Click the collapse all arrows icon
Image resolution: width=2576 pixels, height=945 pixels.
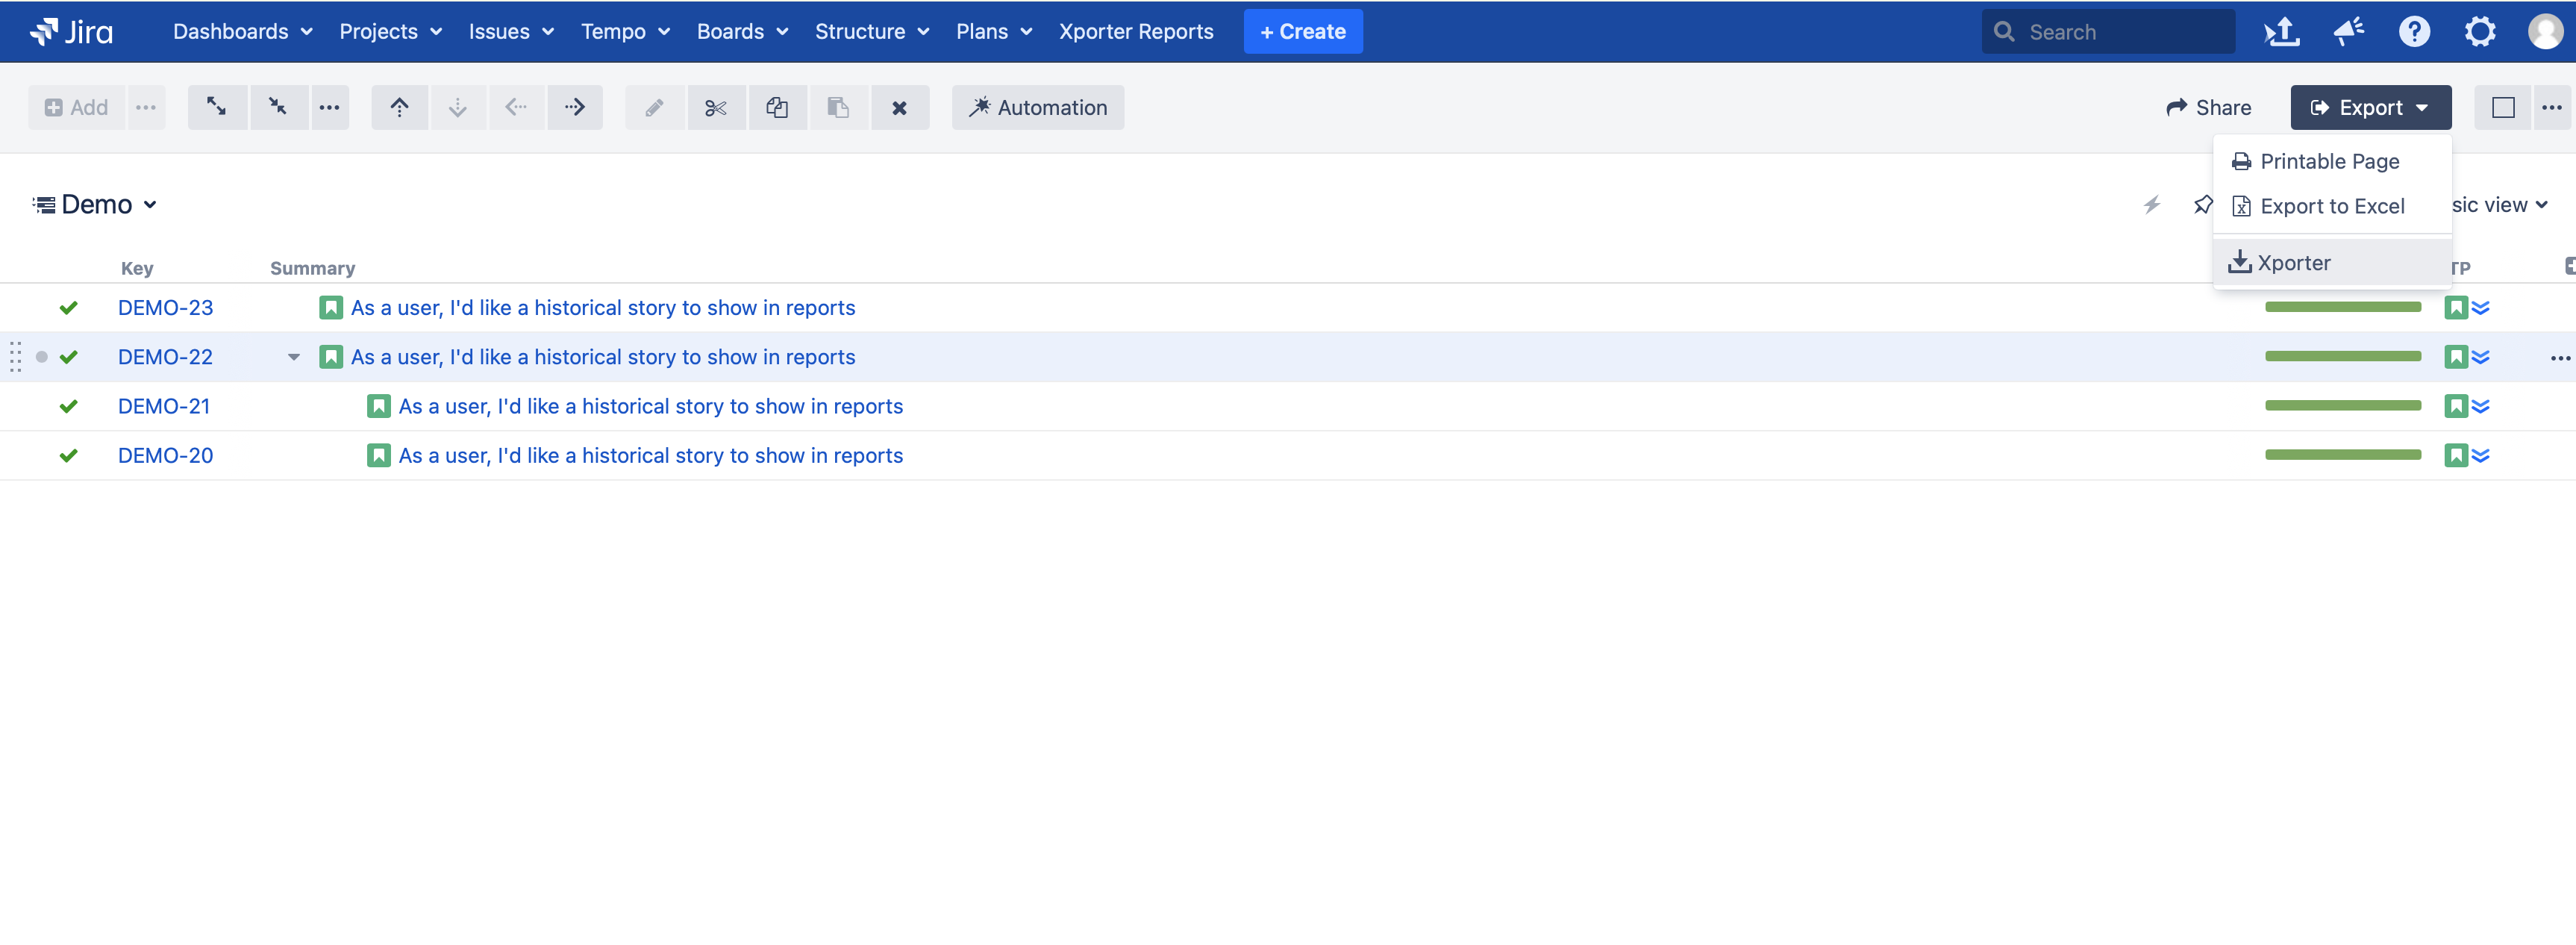point(277,107)
